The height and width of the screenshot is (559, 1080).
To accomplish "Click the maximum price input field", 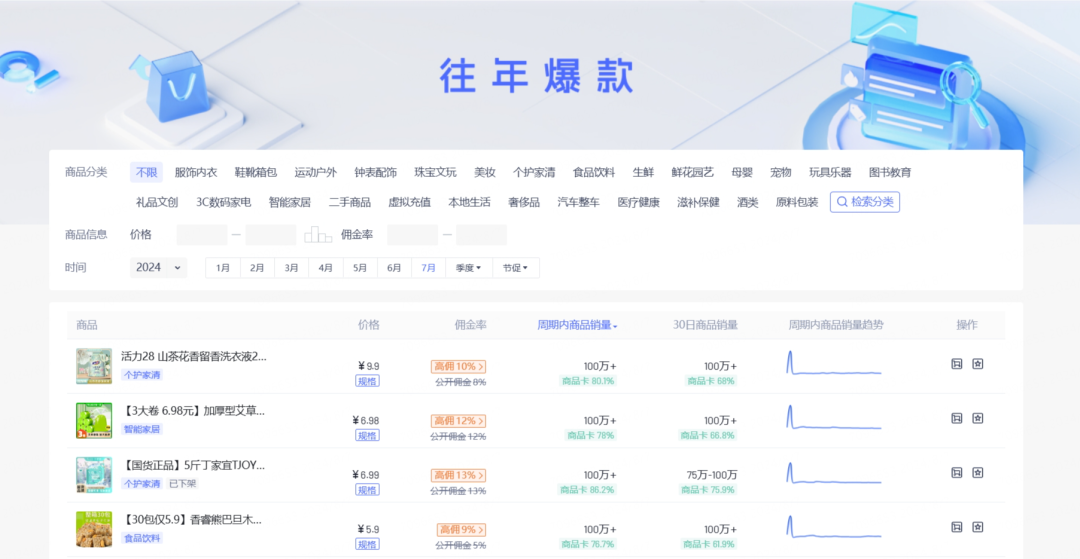I will [271, 235].
